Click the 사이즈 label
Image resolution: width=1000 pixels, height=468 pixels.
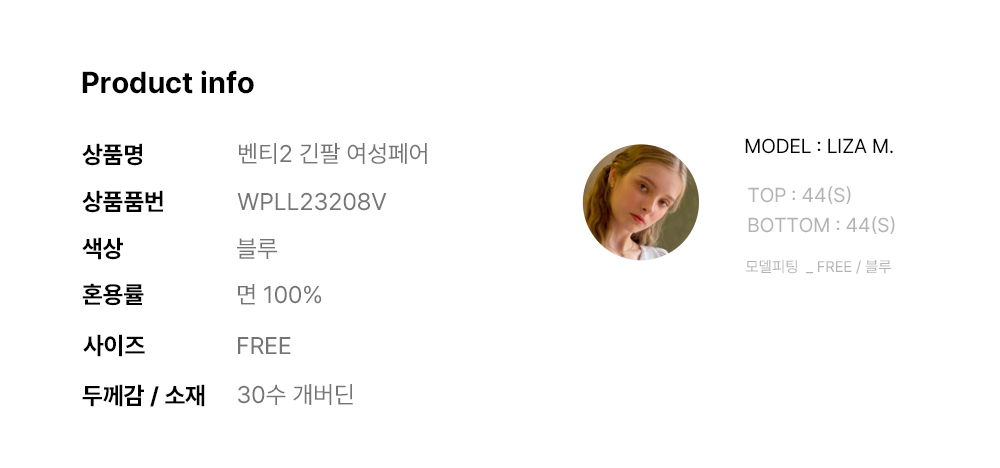[x=114, y=346]
